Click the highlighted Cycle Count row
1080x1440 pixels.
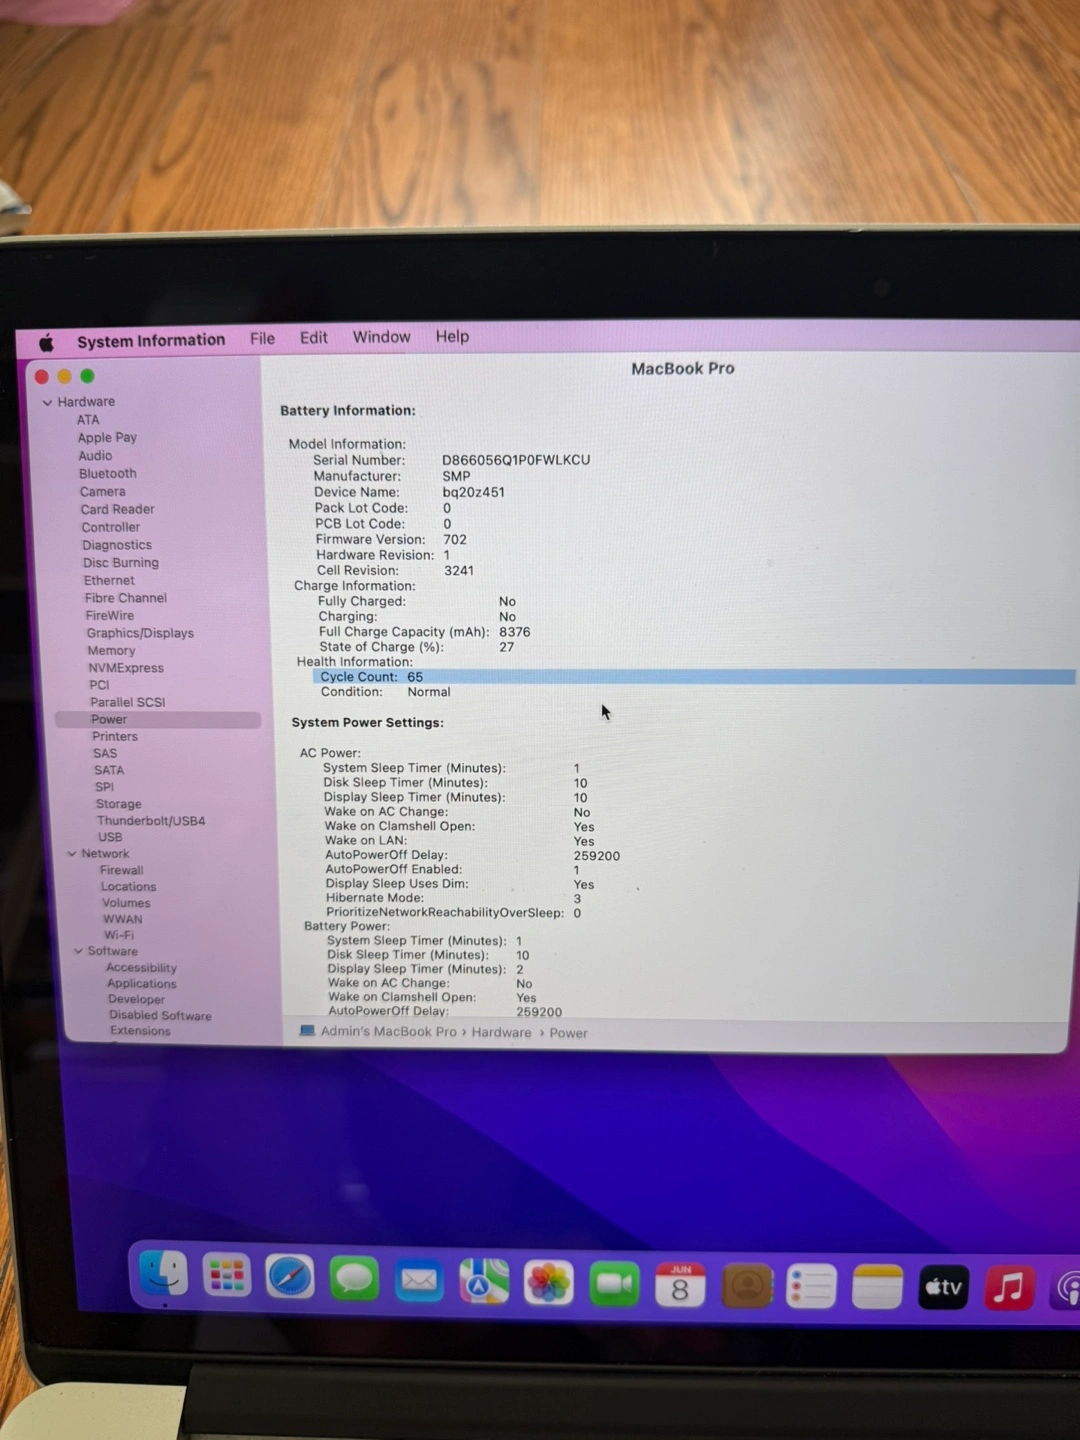pos(694,677)
